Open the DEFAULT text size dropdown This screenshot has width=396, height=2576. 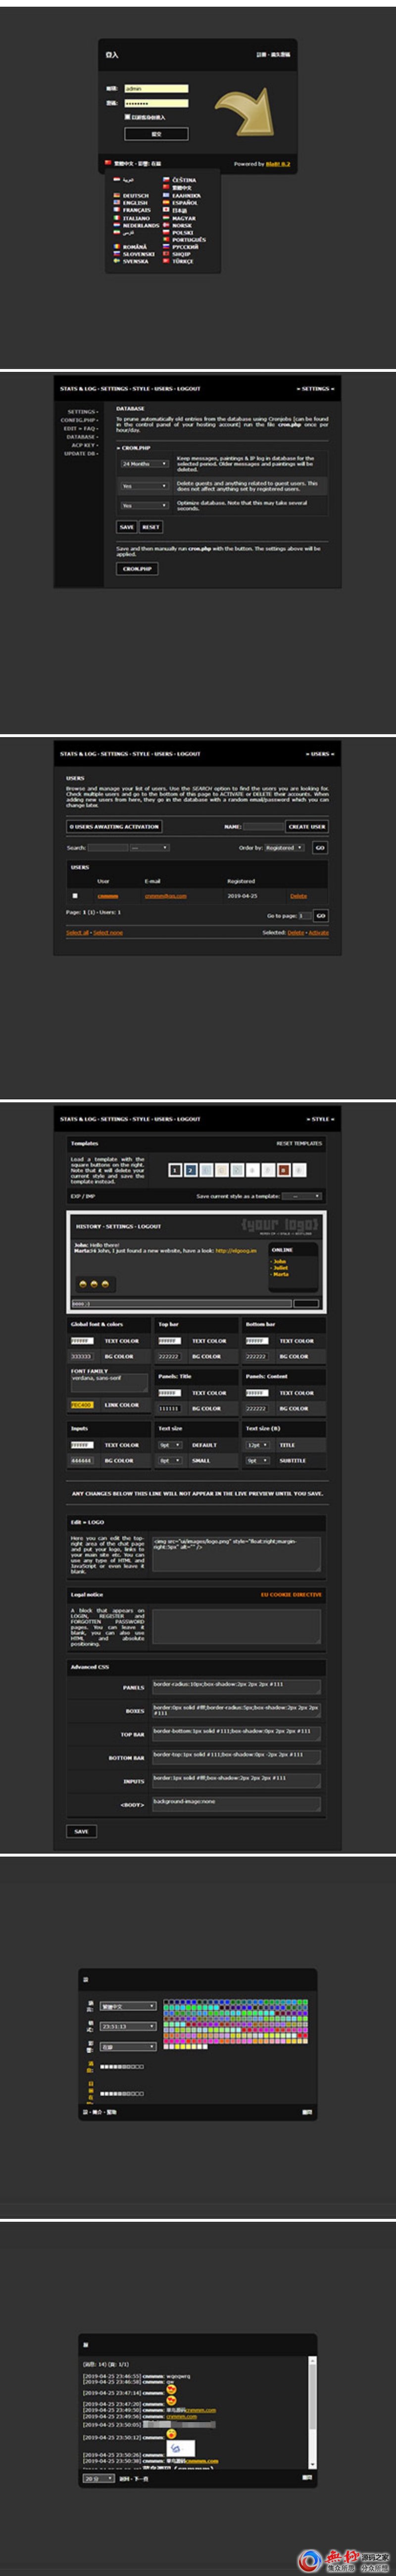171,1445
